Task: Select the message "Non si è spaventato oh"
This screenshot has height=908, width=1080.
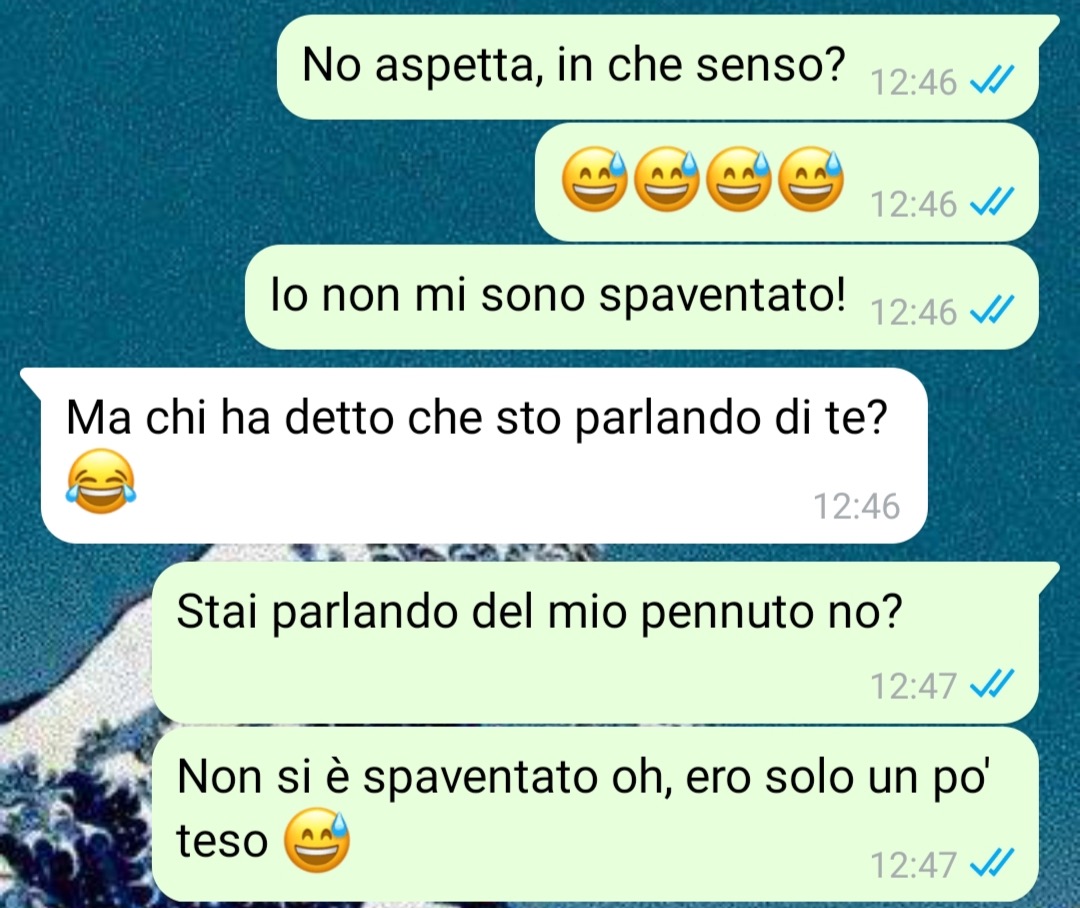Action: click(595, 814)
